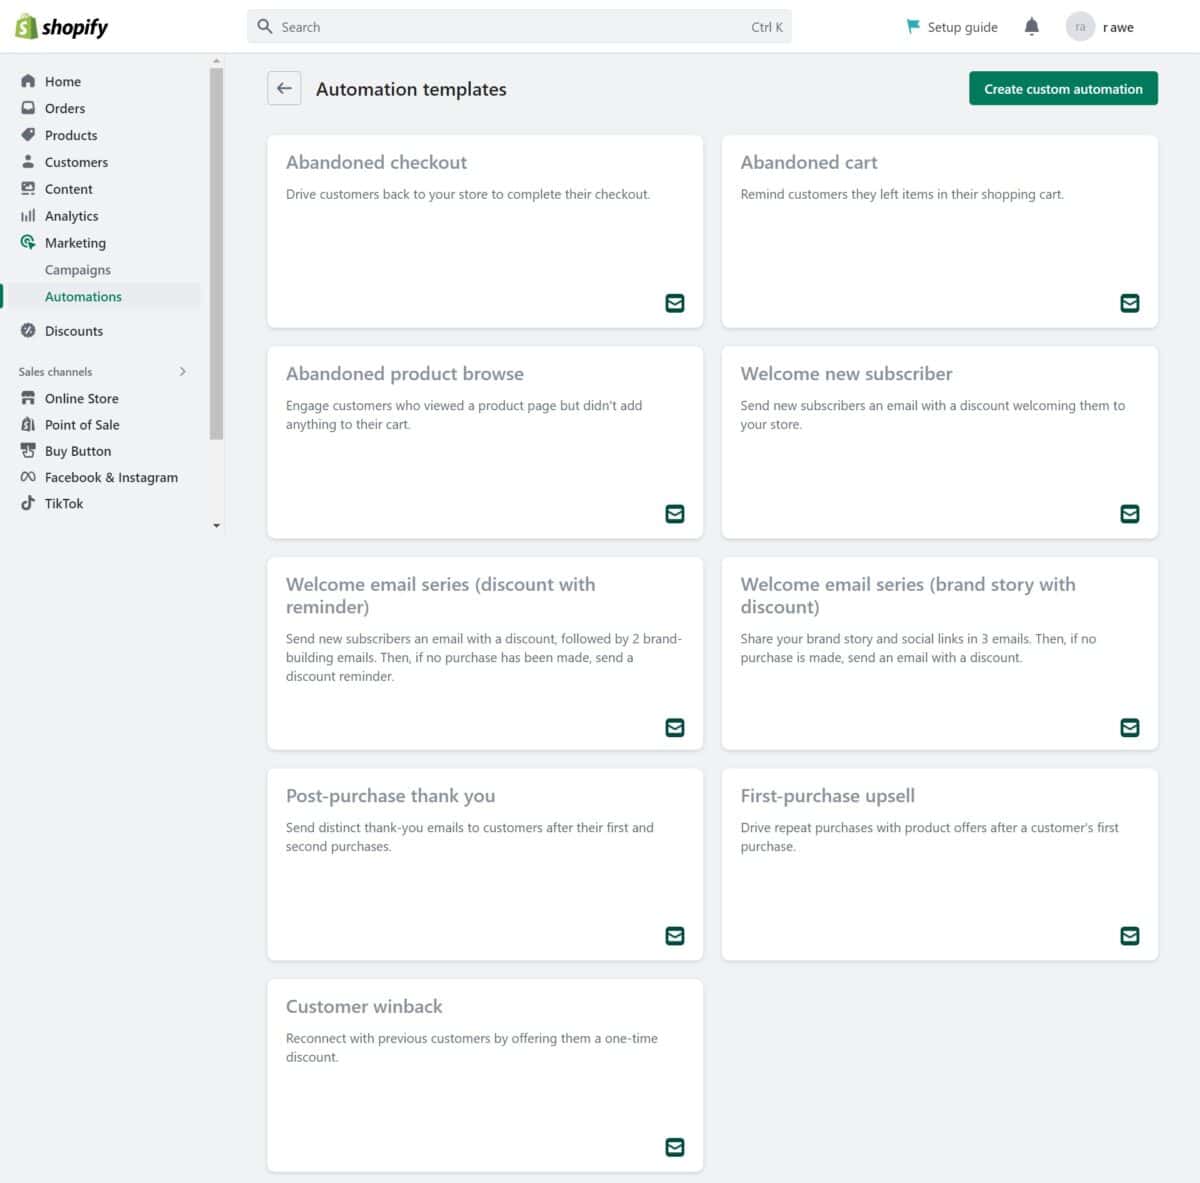This screenshot has height=1183, width=1200.
Task: Select Automations under Marketing
Action: click(83, 297)
